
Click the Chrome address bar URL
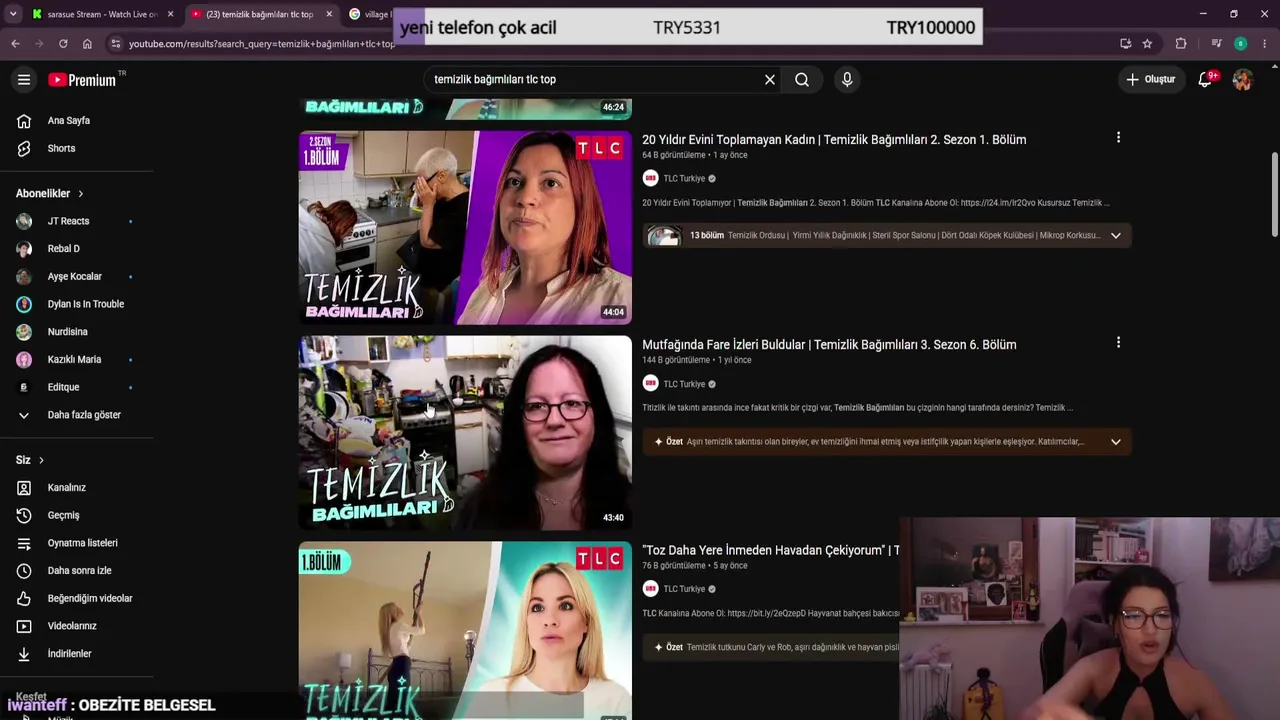pyautogui.click(x=262, y=44)
